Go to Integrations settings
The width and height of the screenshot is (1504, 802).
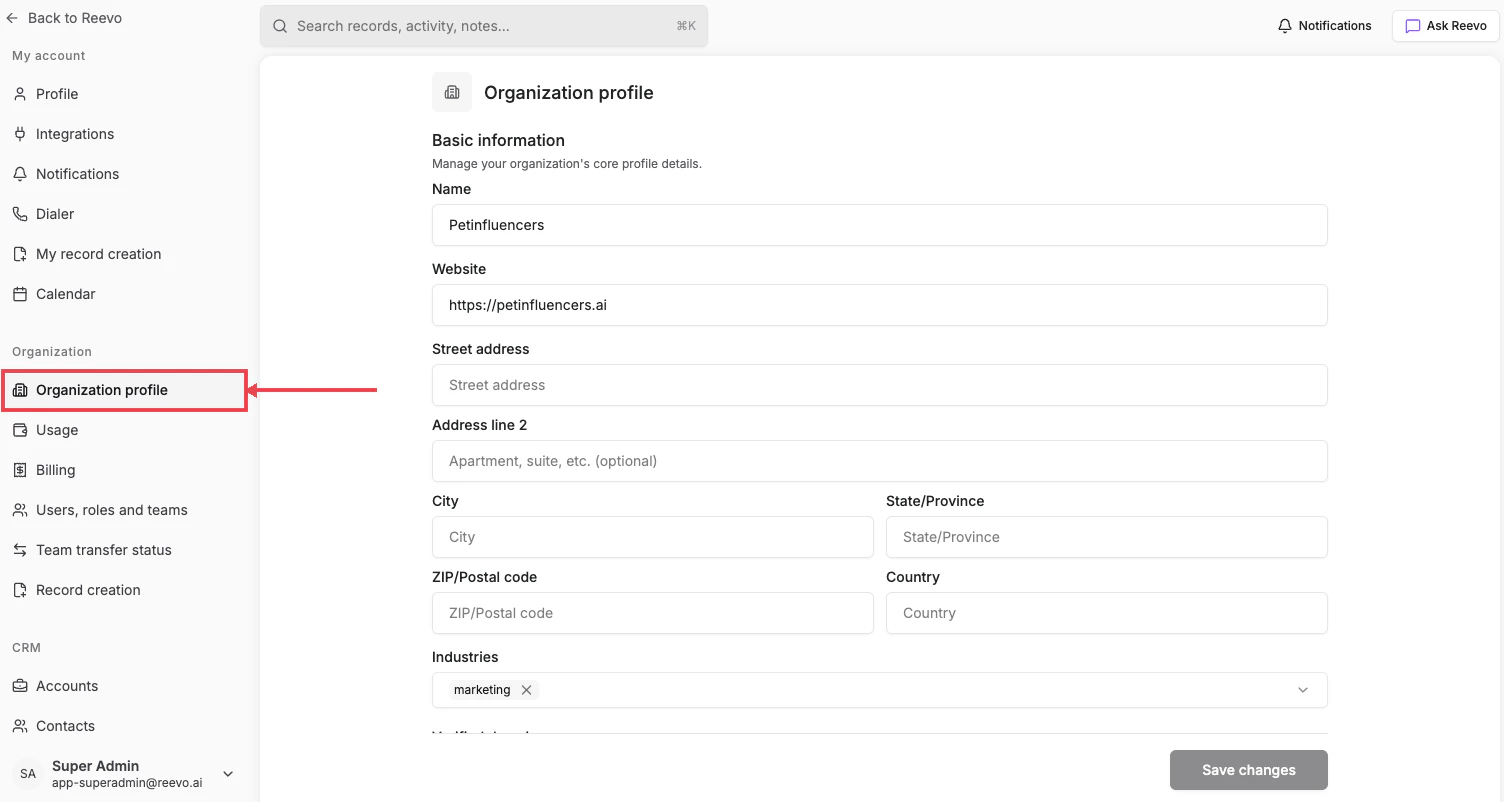tap(126, 134)
